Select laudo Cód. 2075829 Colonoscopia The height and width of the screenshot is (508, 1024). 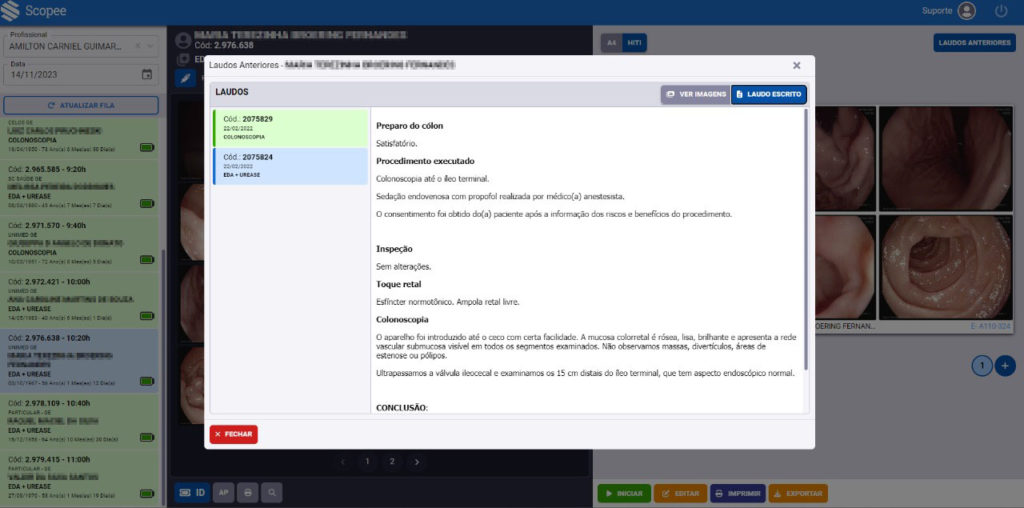click(291, 128)
